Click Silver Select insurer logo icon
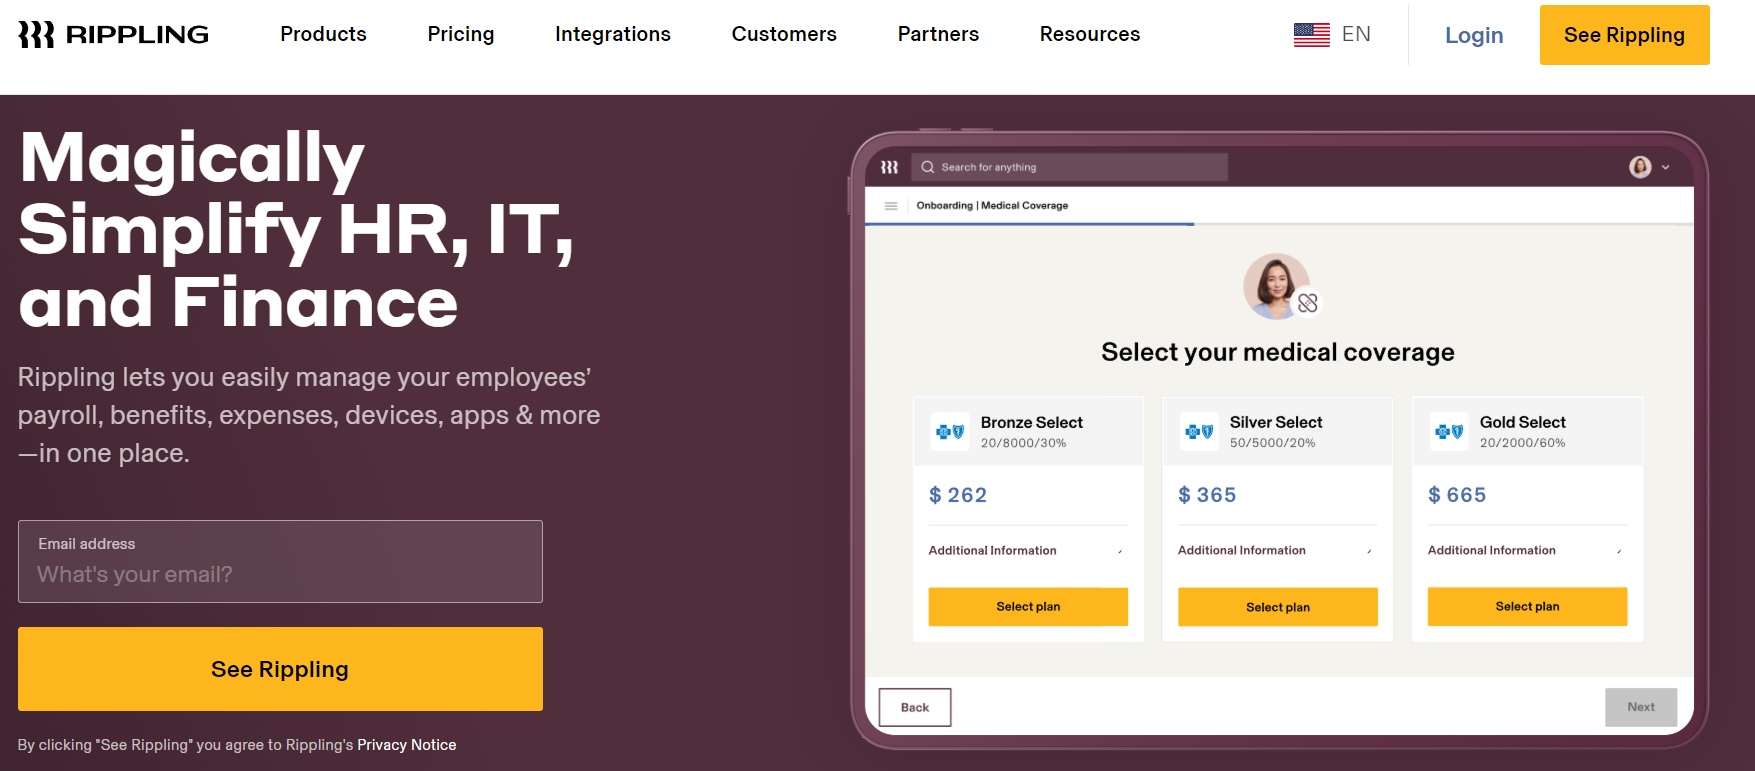 [x=1198, y=432]
